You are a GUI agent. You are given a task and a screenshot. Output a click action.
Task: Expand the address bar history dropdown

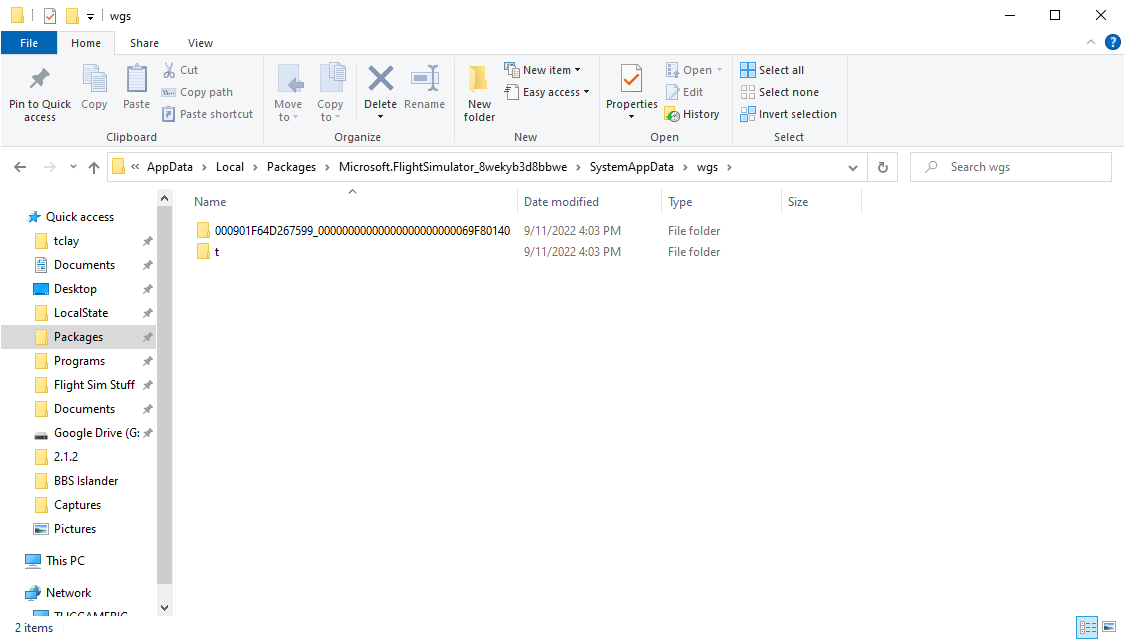pyautogui.click(x=852, y=167)
